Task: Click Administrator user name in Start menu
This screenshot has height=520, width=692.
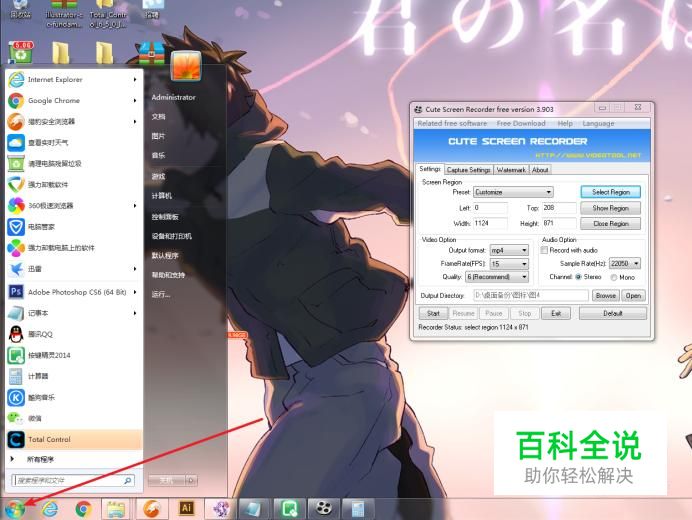Action: (173, 97)
